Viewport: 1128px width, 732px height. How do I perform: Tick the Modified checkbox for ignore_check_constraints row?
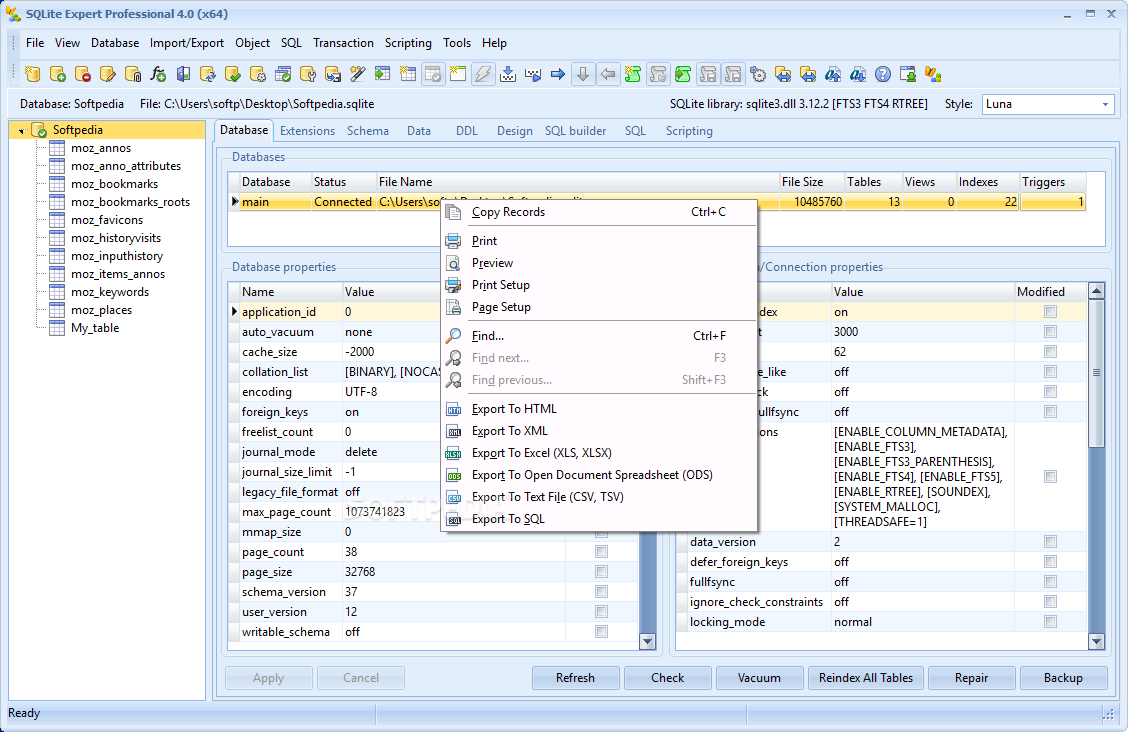click(1050, 602)
